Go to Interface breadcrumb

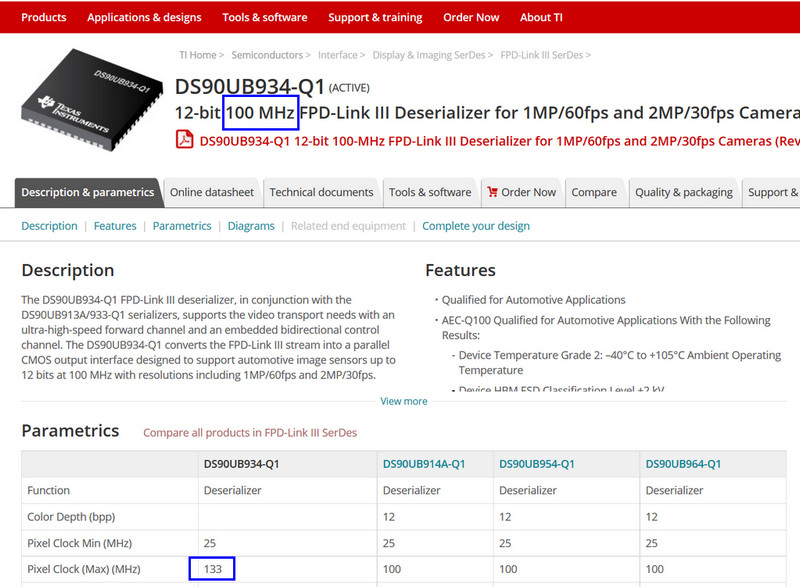pos(337,55)
